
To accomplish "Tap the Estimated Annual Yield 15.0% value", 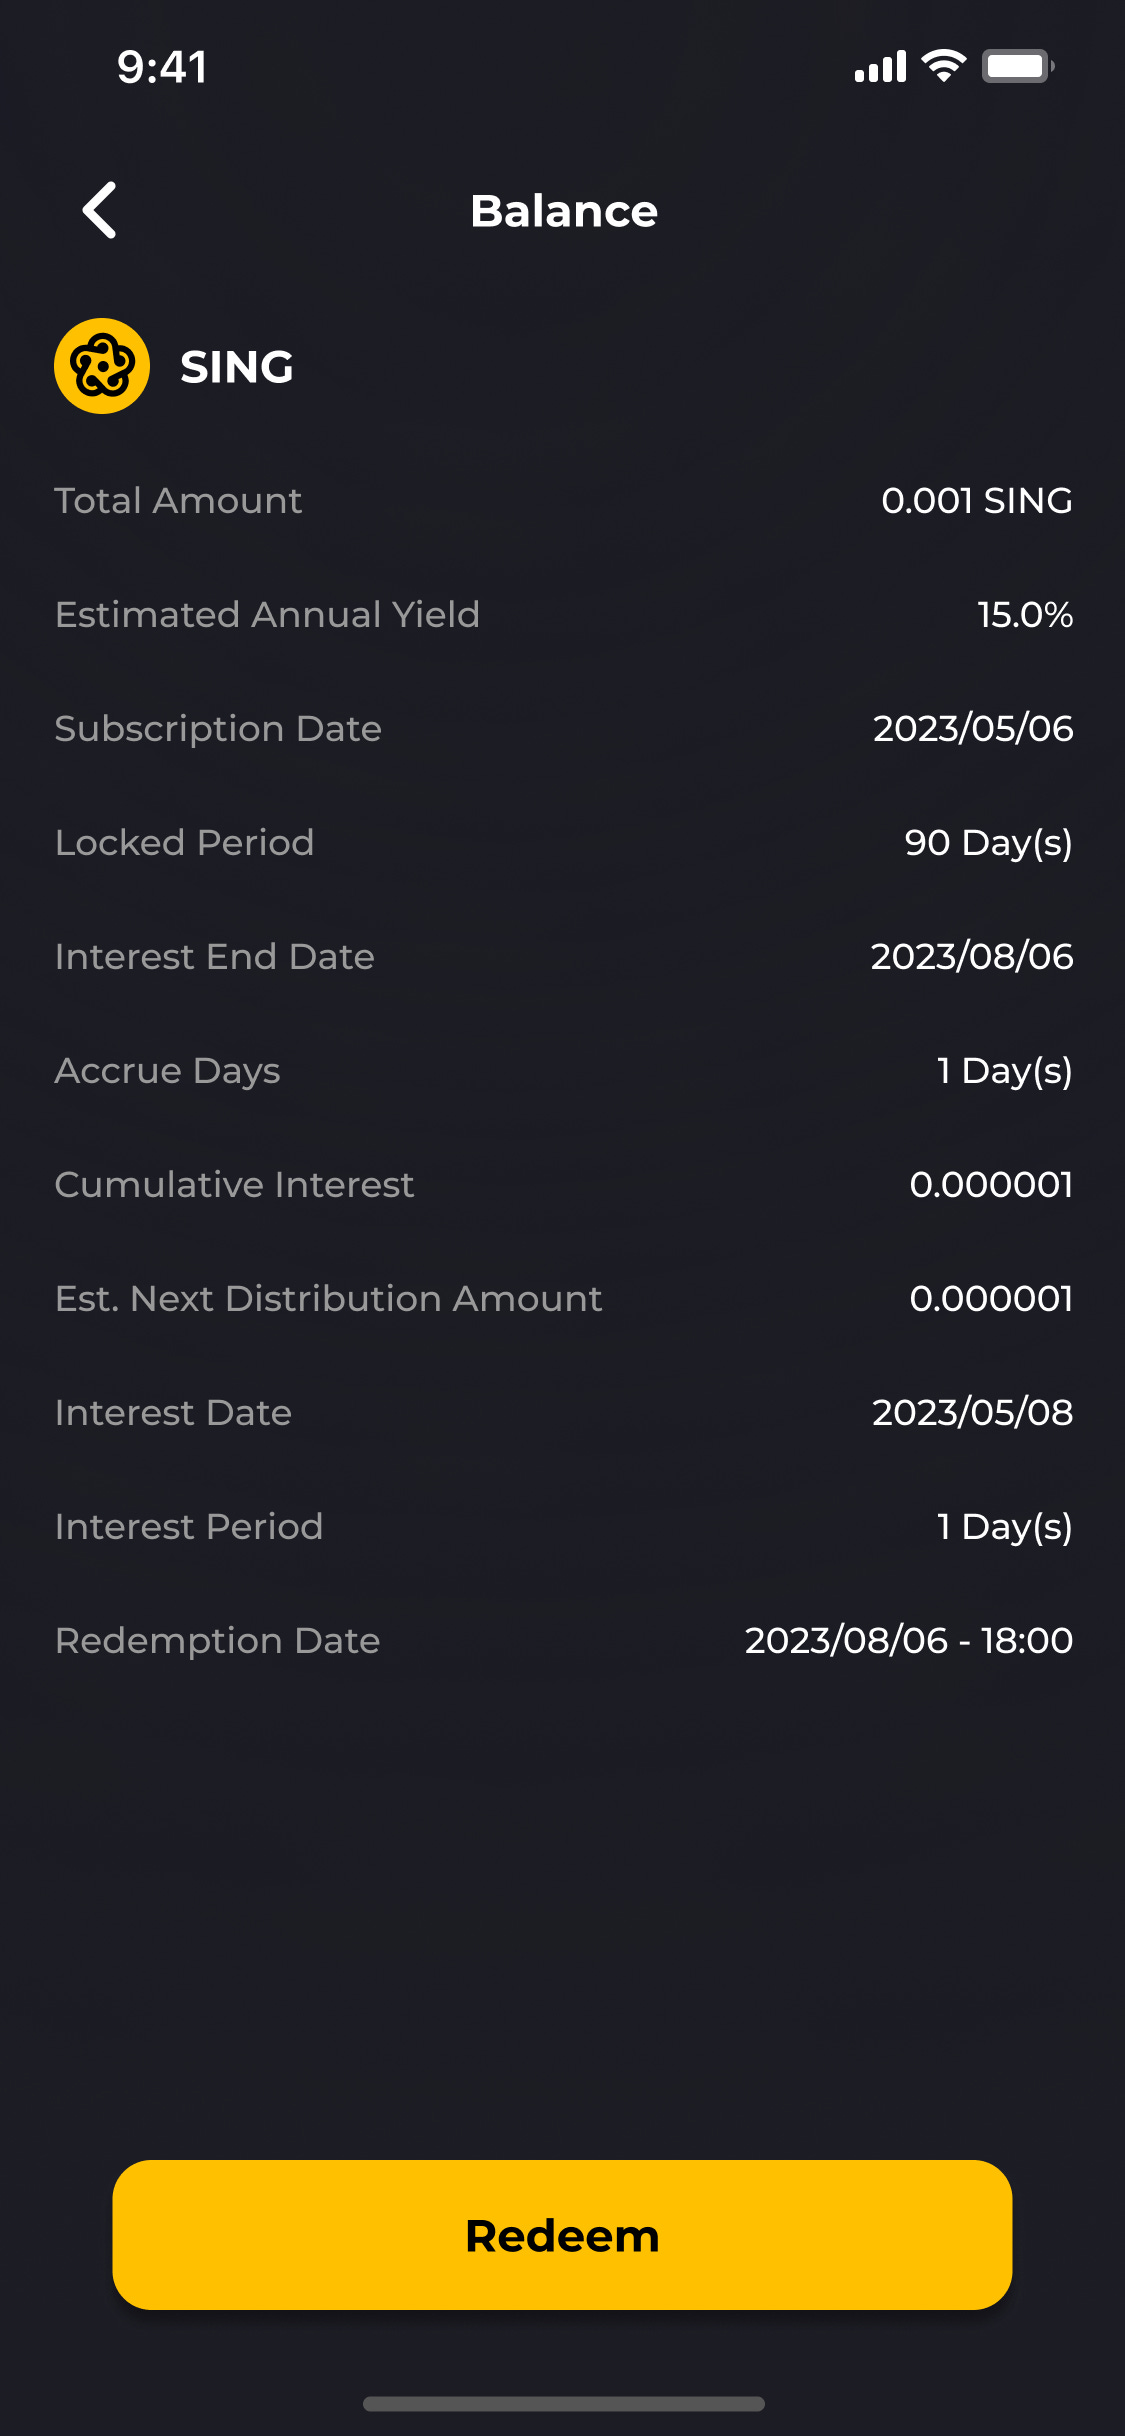I will (x=1024, y=614).
